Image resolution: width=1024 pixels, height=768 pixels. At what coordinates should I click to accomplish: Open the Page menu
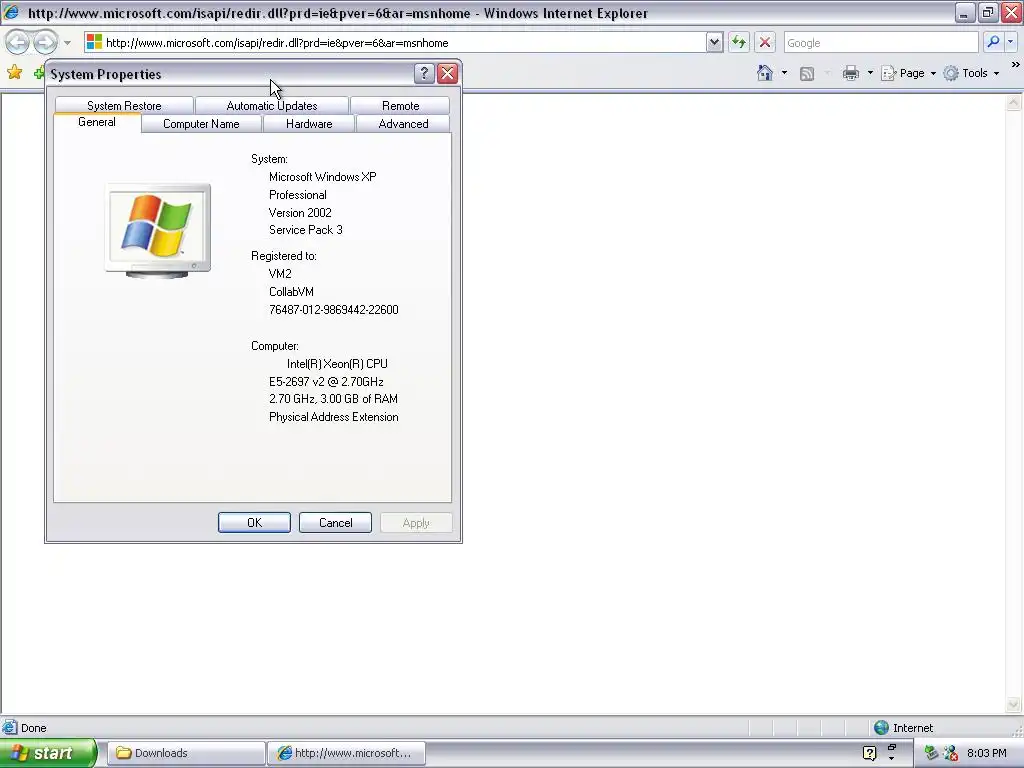pos(908,73)
